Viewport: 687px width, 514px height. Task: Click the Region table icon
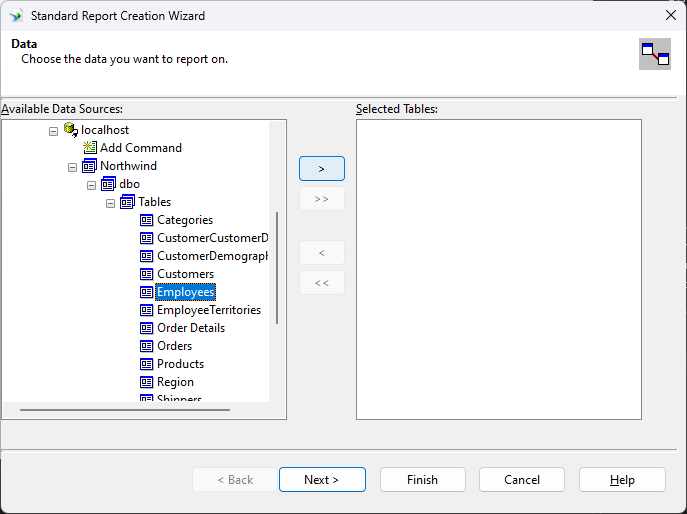(147, 382)
